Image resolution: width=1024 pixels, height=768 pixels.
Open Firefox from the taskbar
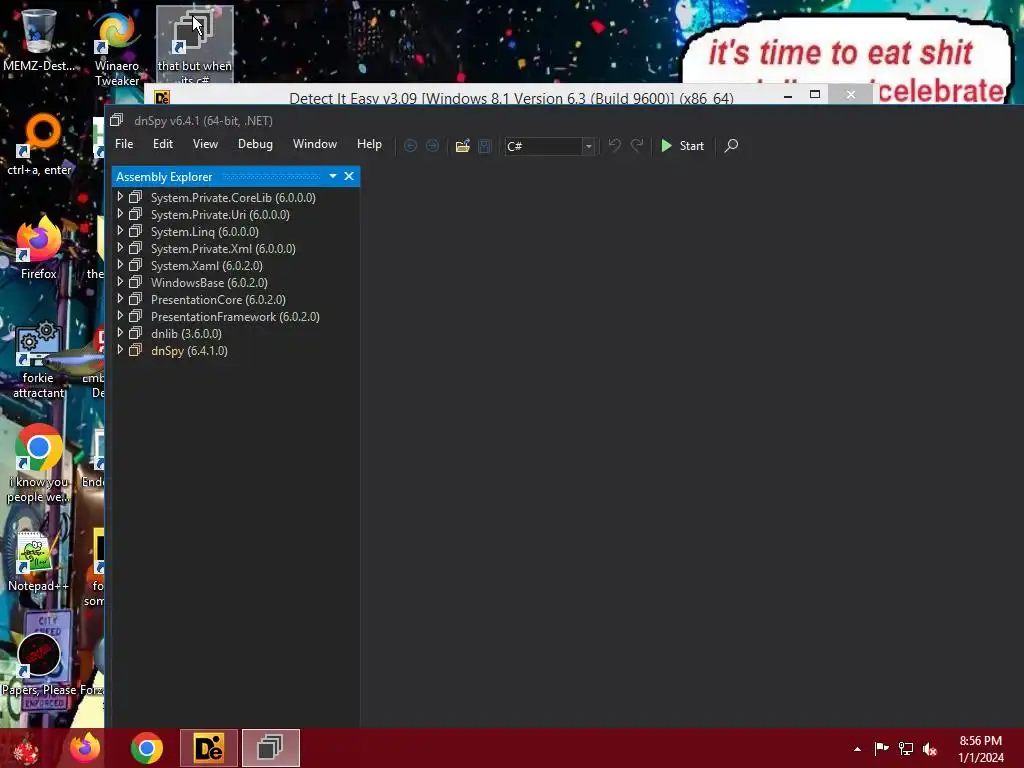point(86,748)
